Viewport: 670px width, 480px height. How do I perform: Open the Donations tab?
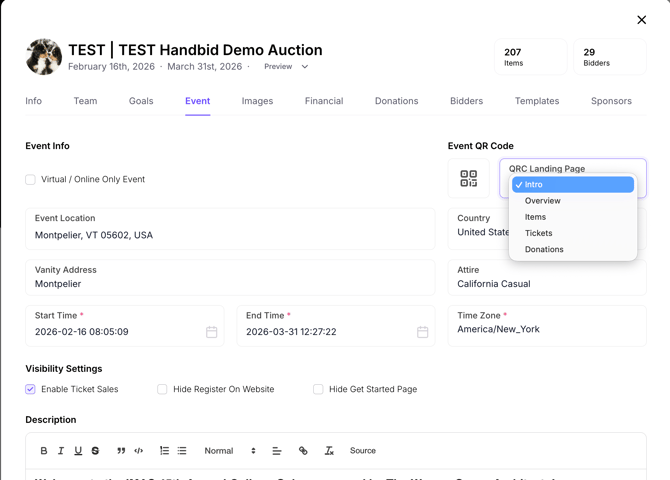click(x=397, y=101)
